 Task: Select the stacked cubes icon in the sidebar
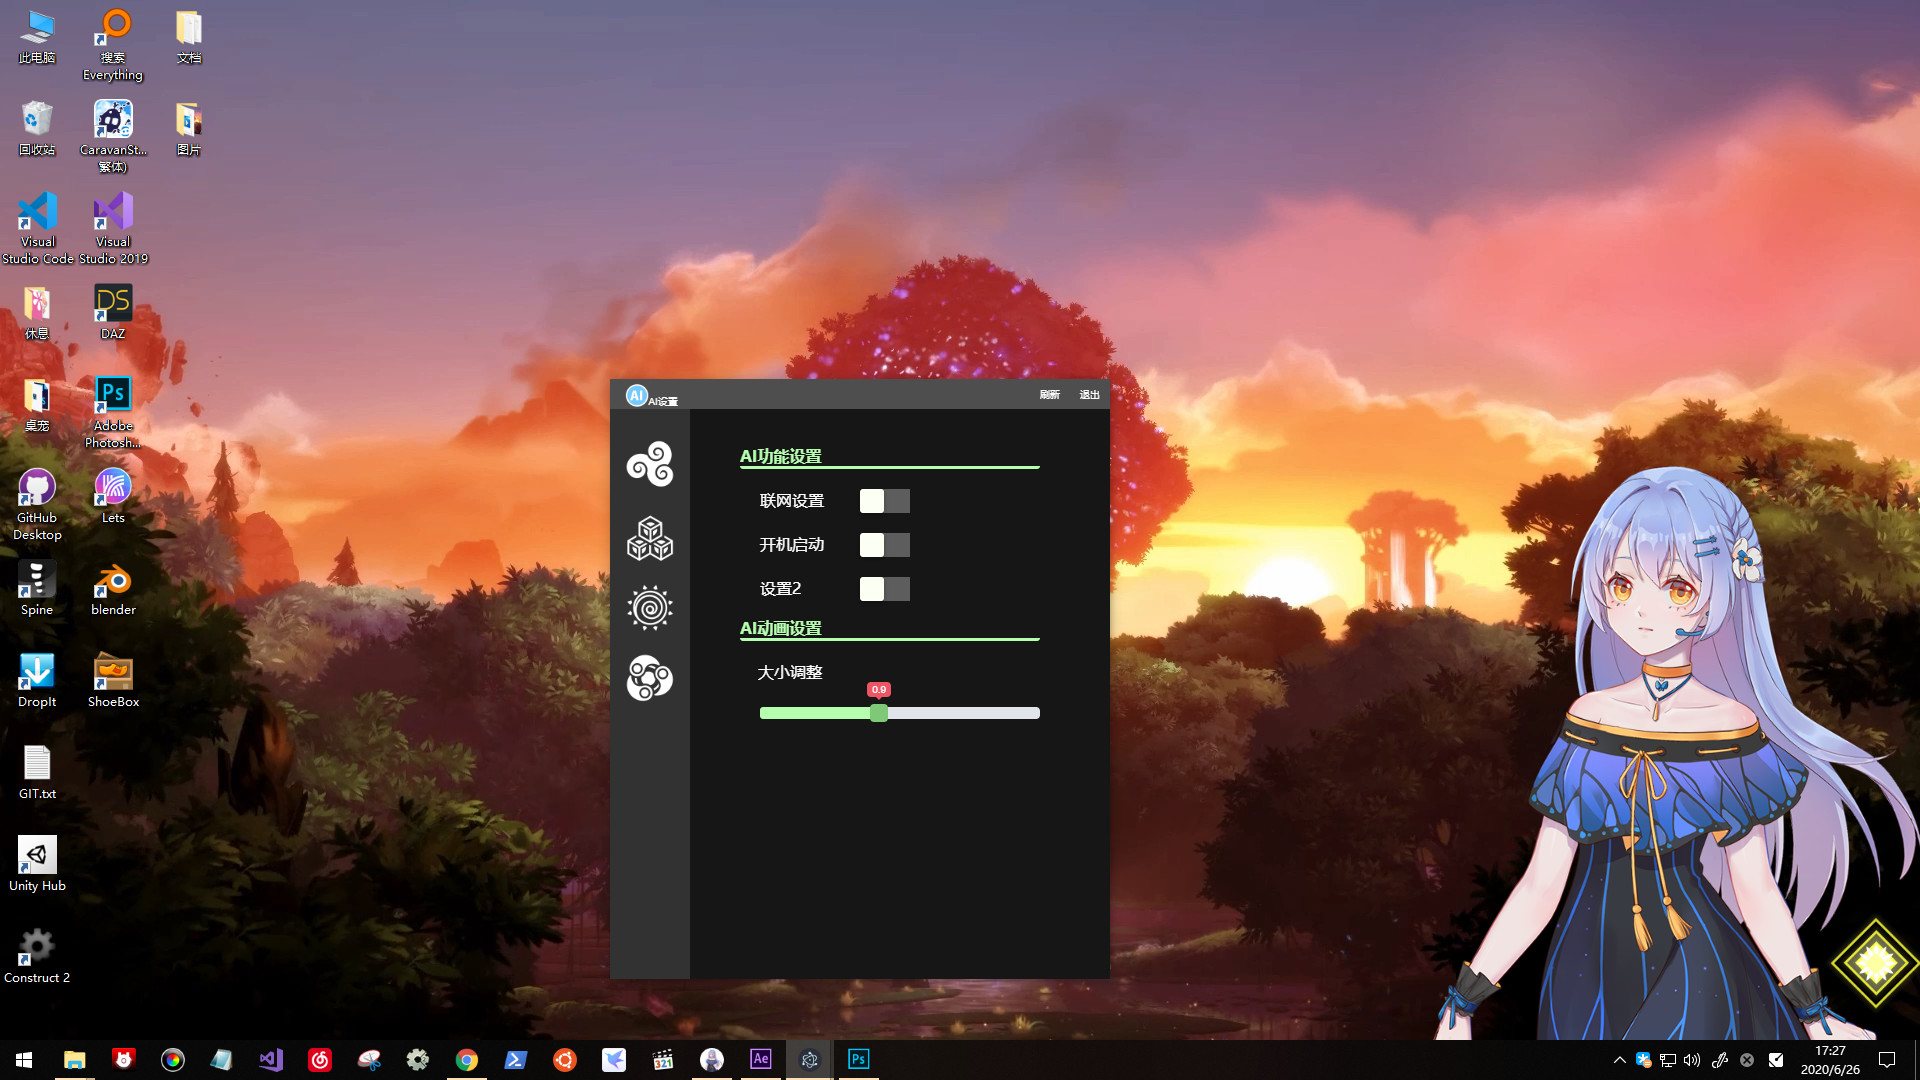650,539
